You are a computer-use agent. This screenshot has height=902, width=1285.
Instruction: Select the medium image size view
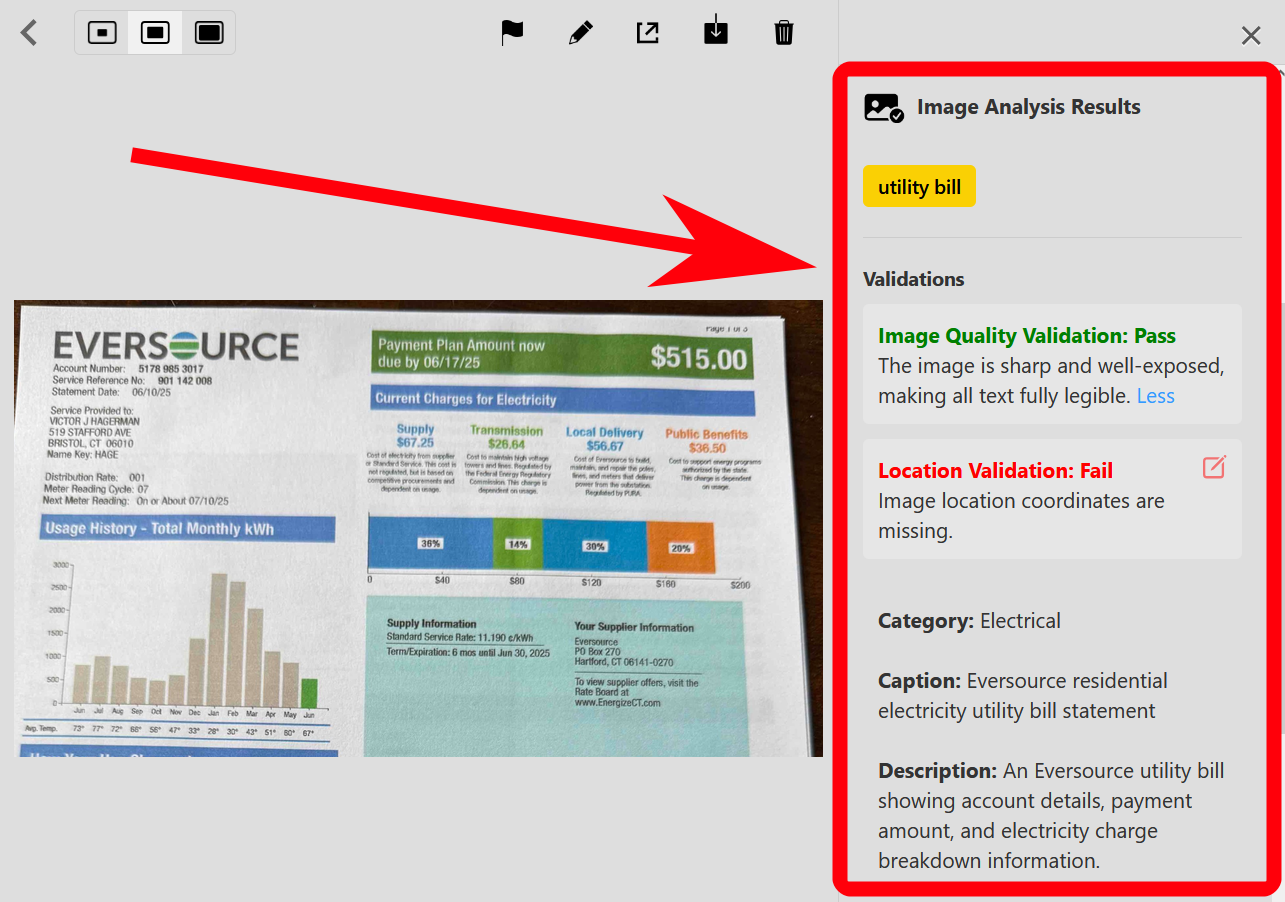(x=155, y=33)
